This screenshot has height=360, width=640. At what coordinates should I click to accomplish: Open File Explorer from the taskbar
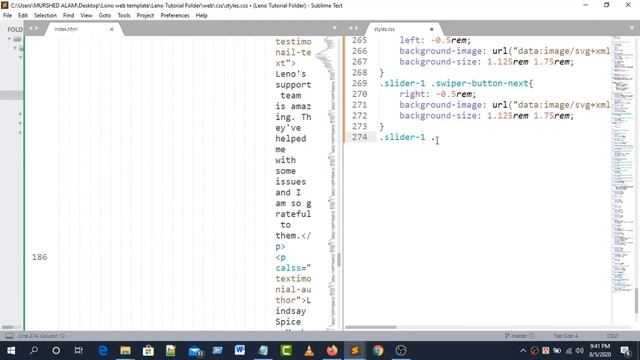click(125, 351)
